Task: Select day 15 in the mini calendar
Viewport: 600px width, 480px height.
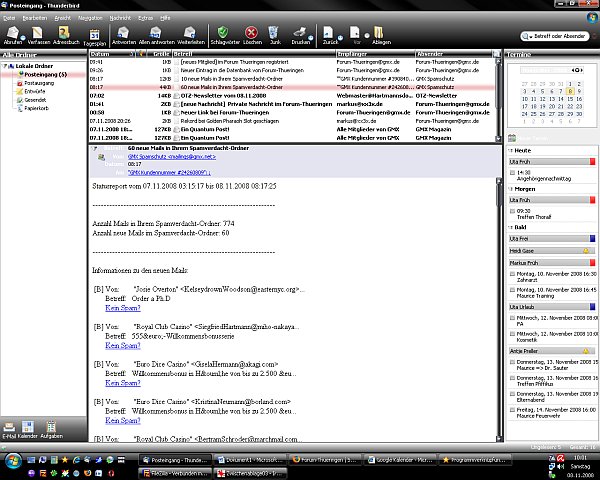Action: coord(570,99)
